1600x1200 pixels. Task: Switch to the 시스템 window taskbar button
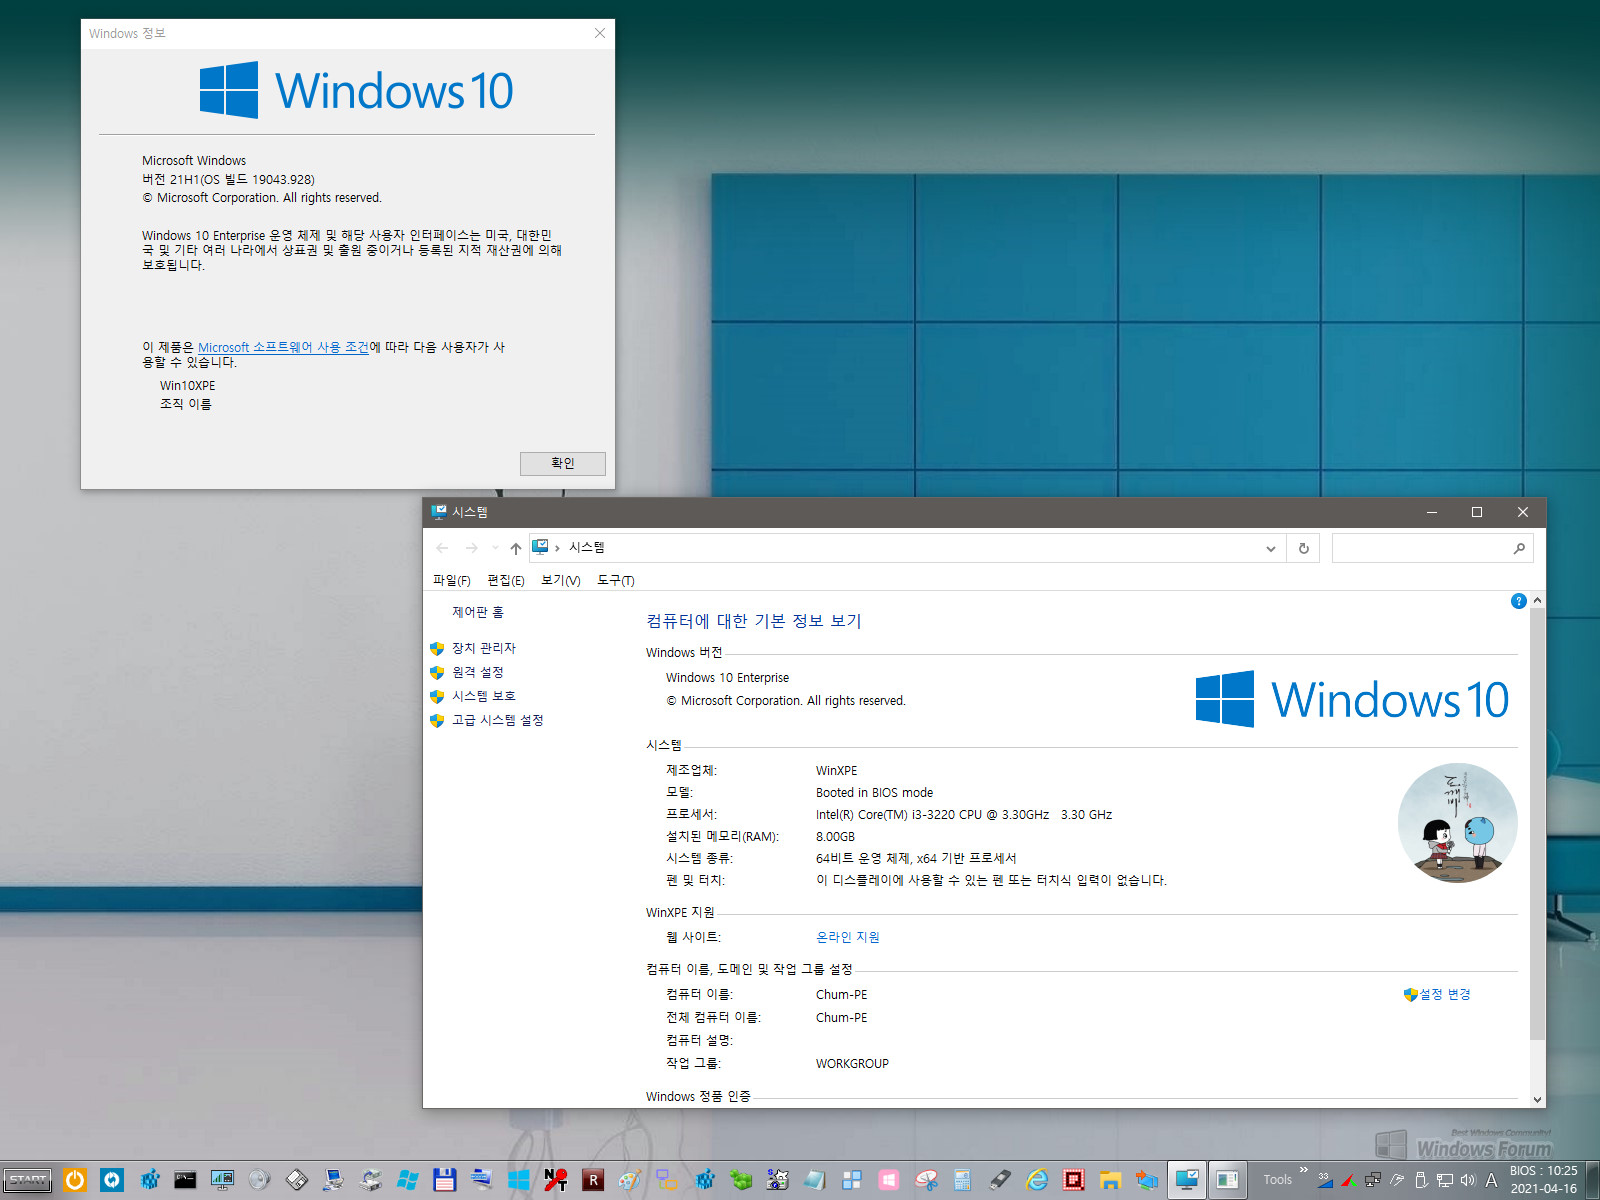1187,1180
